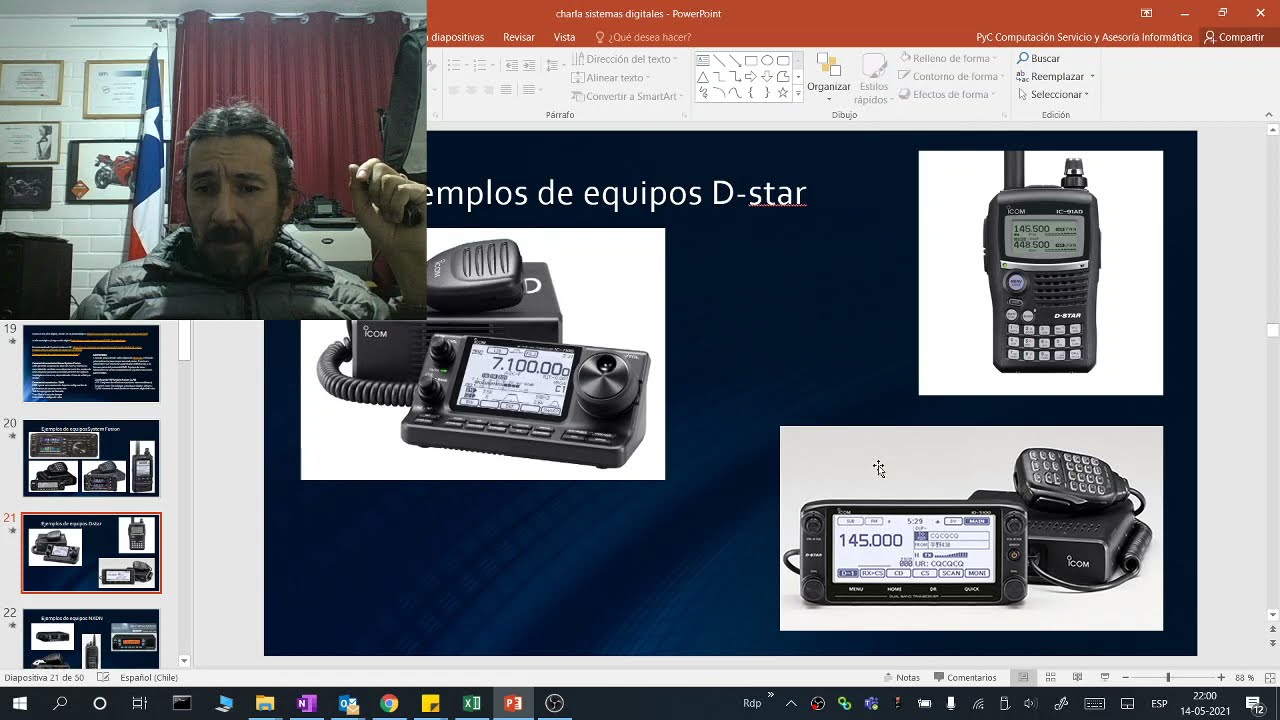The width and height of the screenshot is (1280, 720).
Task: Expand the shapes gallery More arrow
Action: [x=798, y=94]
